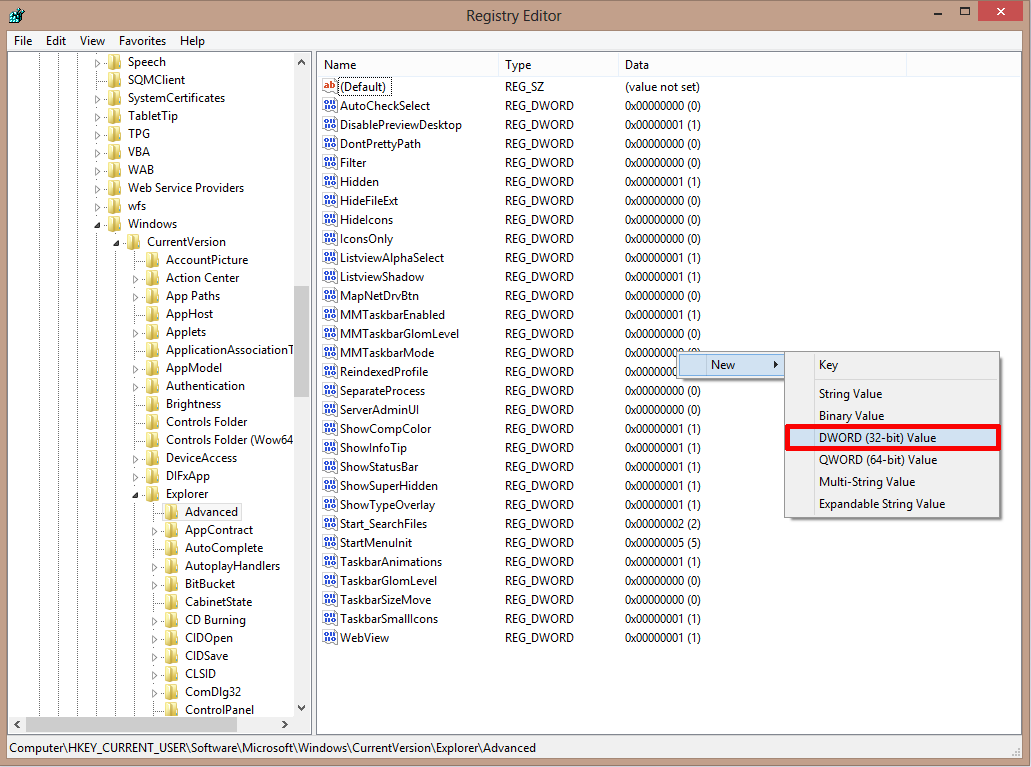Click the Advanced folder icon

[x=172, y=512]
